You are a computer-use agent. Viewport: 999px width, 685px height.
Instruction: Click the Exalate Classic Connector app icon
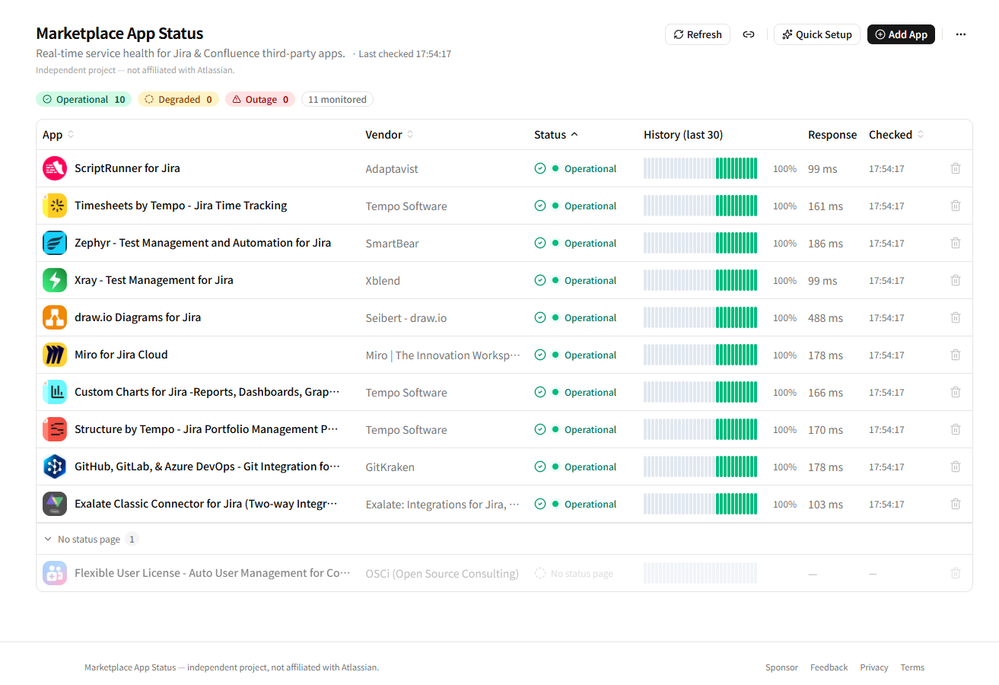click(55, 504)
